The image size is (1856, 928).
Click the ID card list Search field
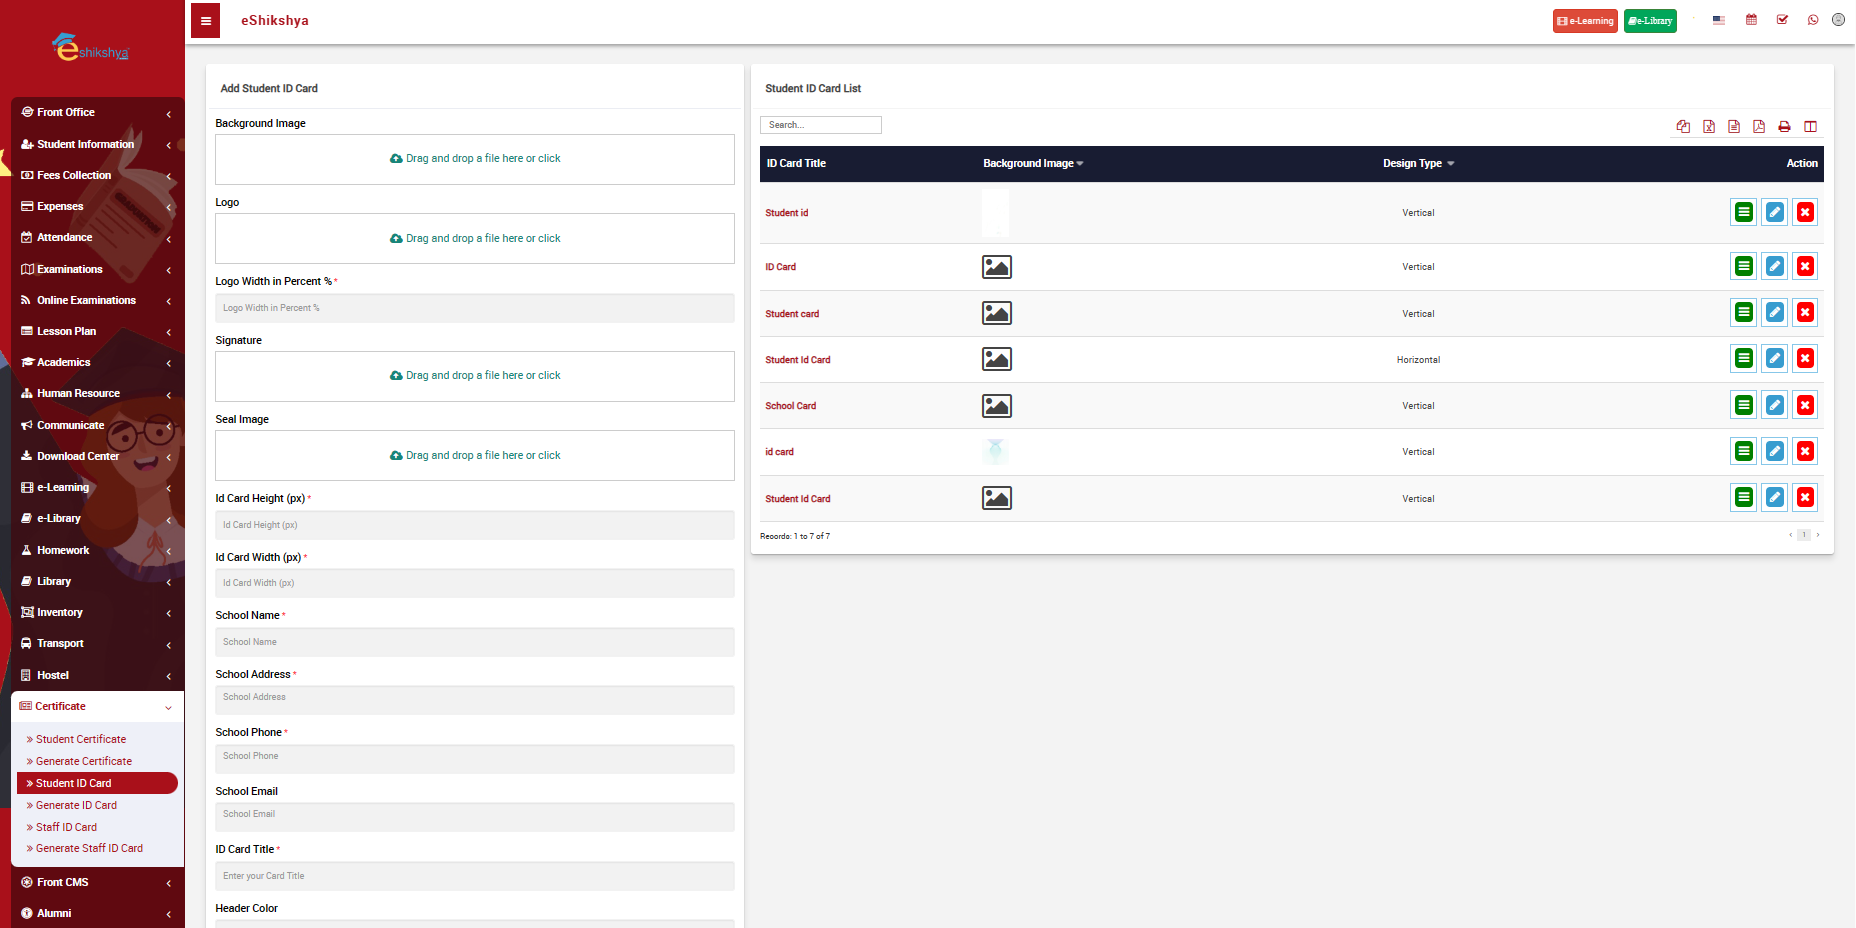pyautogui.click(x=820, y=125)
